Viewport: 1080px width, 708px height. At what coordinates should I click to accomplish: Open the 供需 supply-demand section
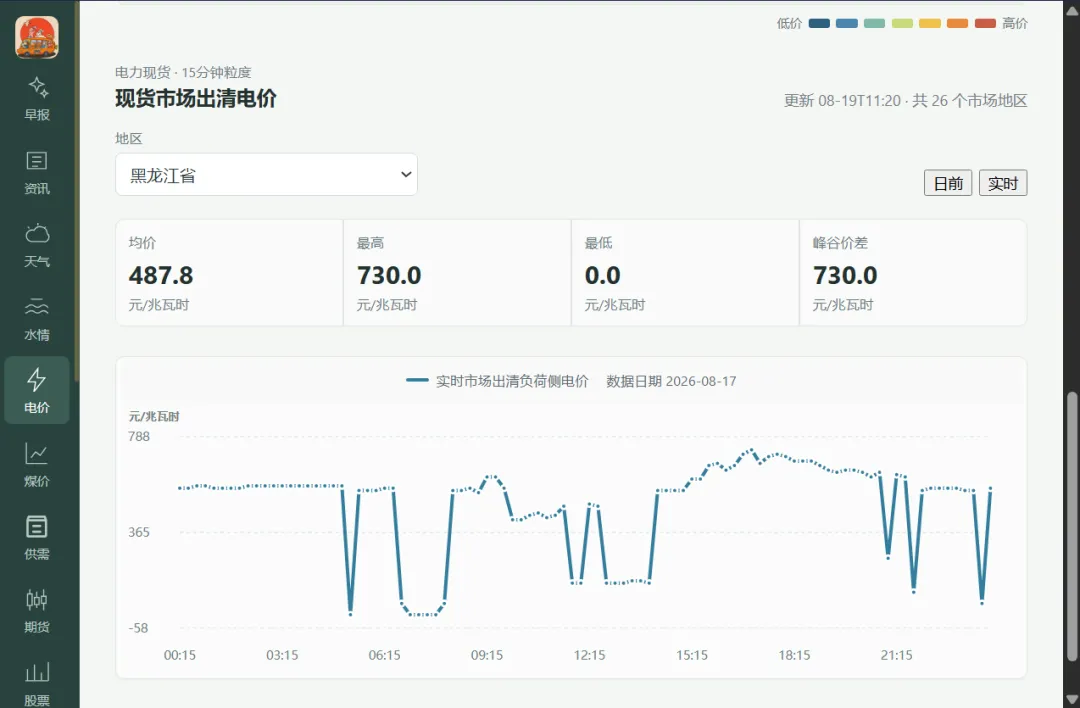(x=37, y=538)
